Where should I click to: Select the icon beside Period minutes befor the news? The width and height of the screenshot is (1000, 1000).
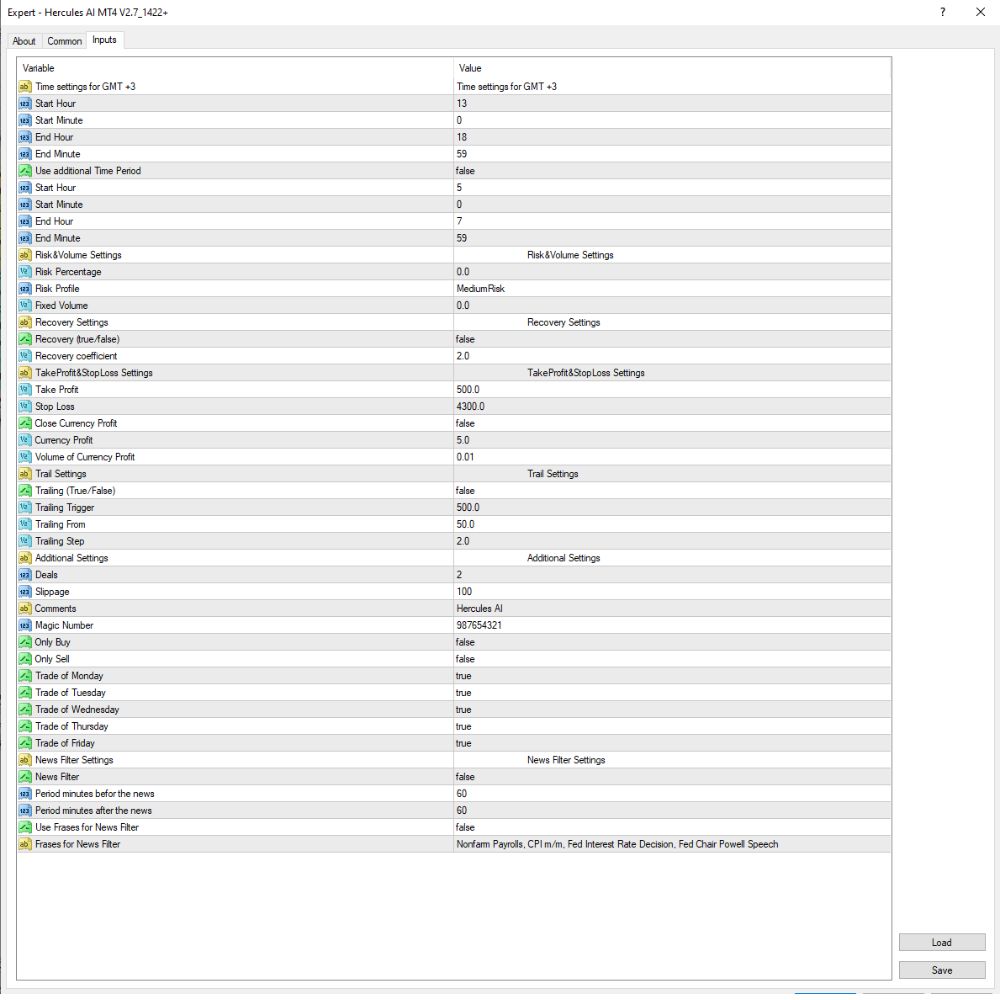coord(25,794)
